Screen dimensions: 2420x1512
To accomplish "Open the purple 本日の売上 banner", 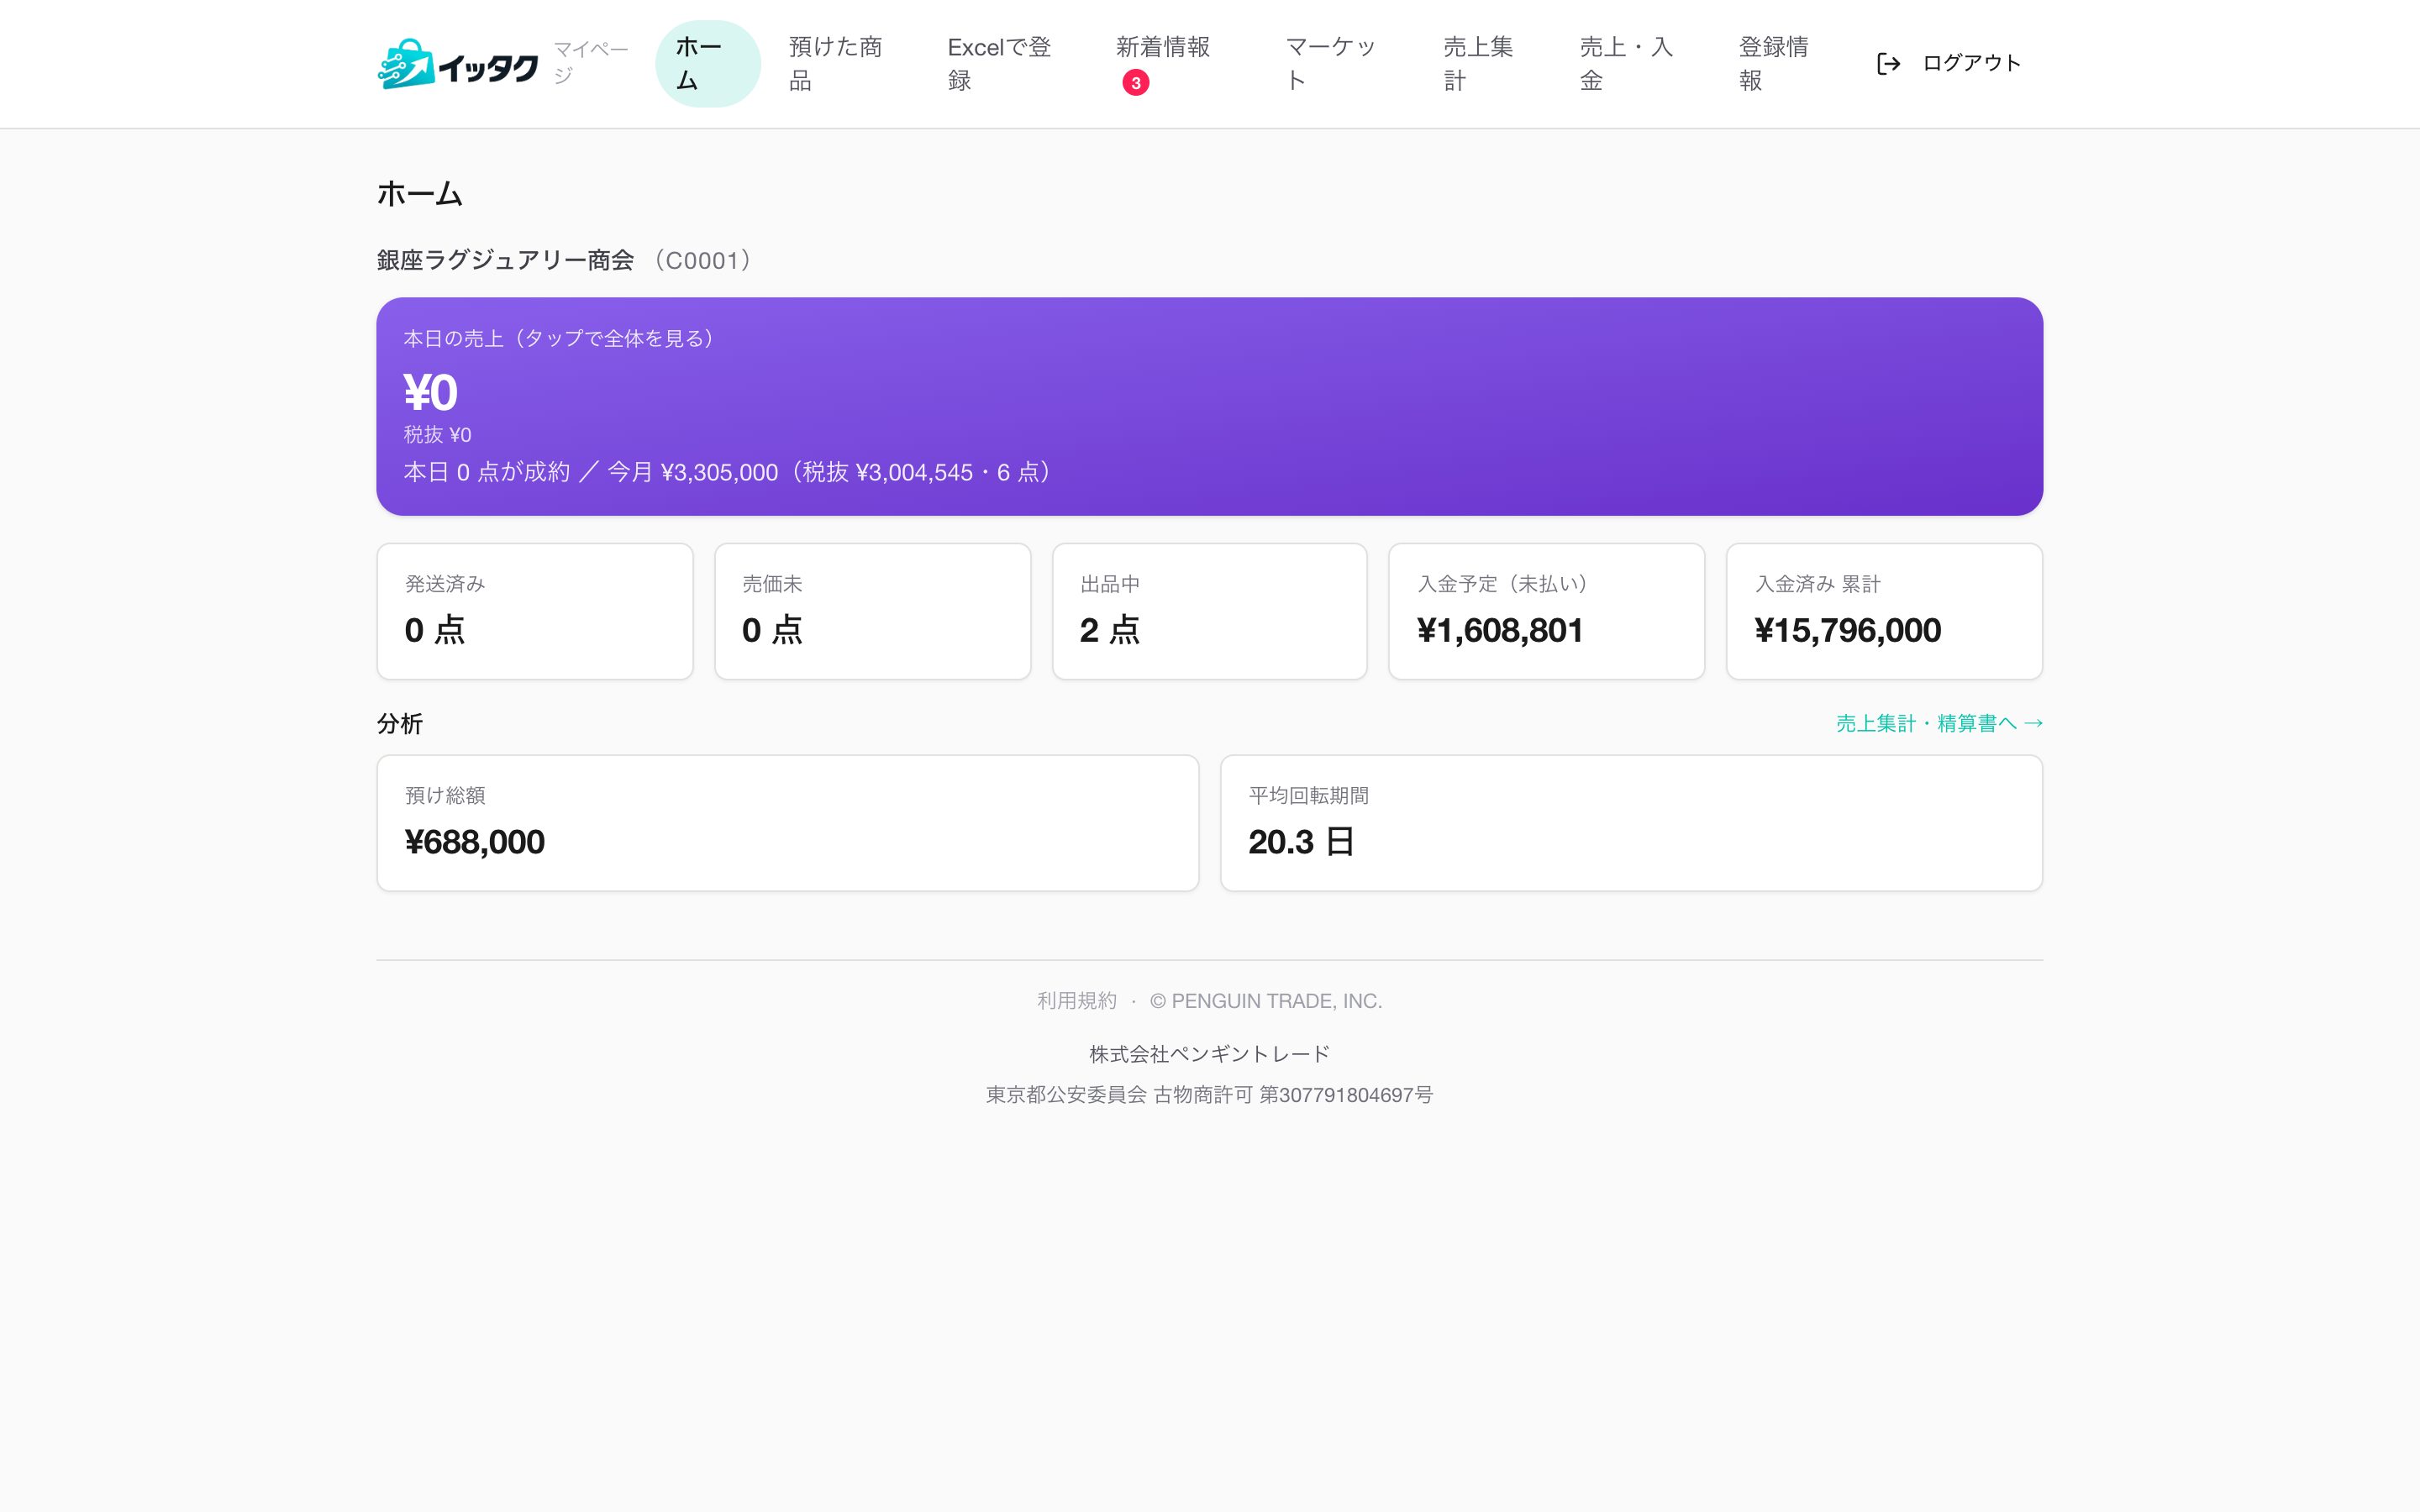I will tap(1209, 406).
